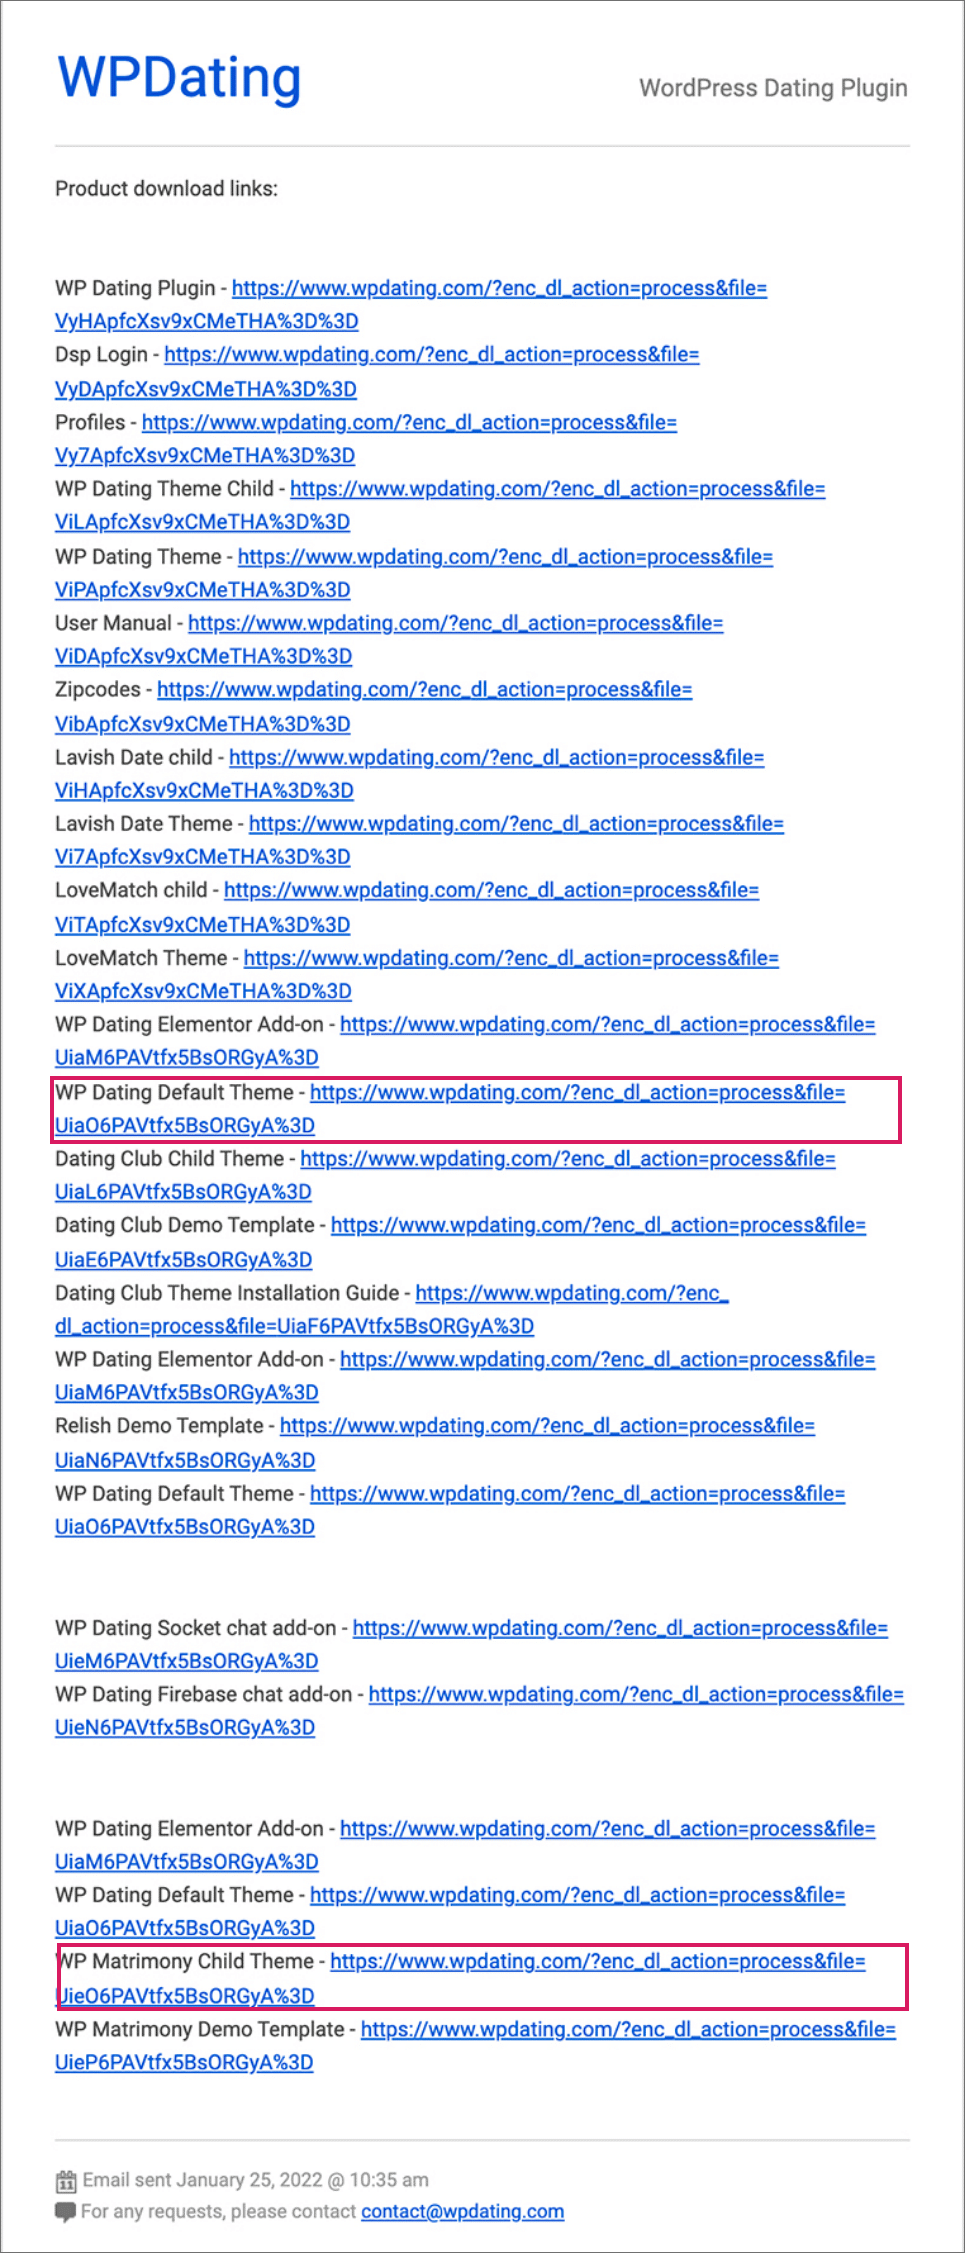The width and height of the screenshot is (965, 2253).
Task: Open the LoveMatch child download link
Action: click(x=491, y=890)
